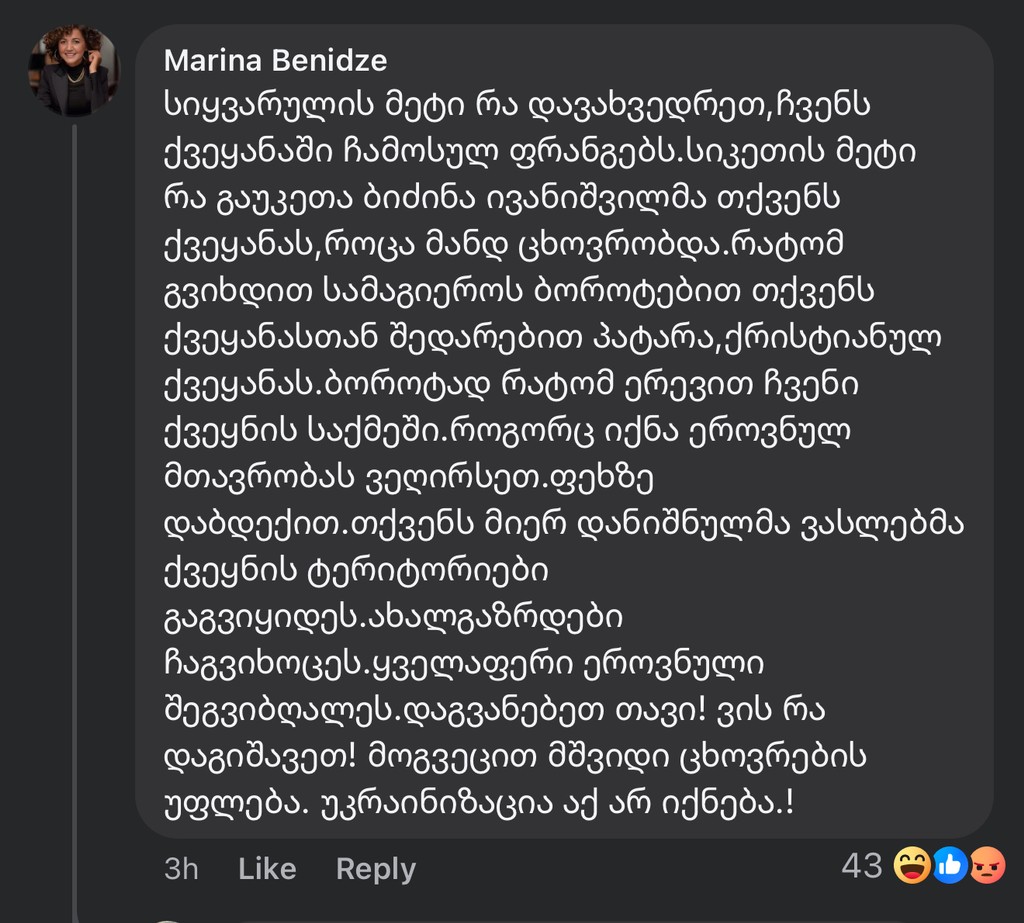The image size is (1024, 923).
Task: Click the laughing Haha reaction emoji
Action: point(912,866)
